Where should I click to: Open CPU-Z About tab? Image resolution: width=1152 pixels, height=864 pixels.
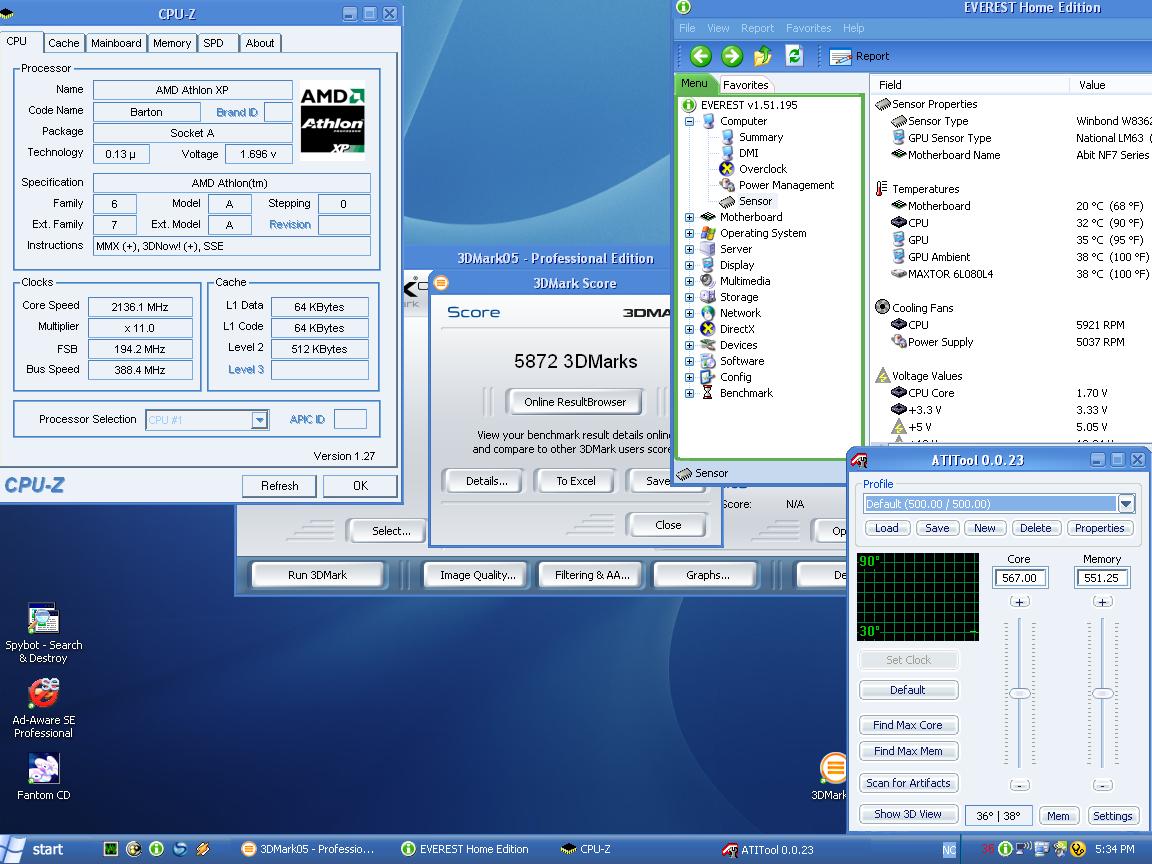pos(260,43)
